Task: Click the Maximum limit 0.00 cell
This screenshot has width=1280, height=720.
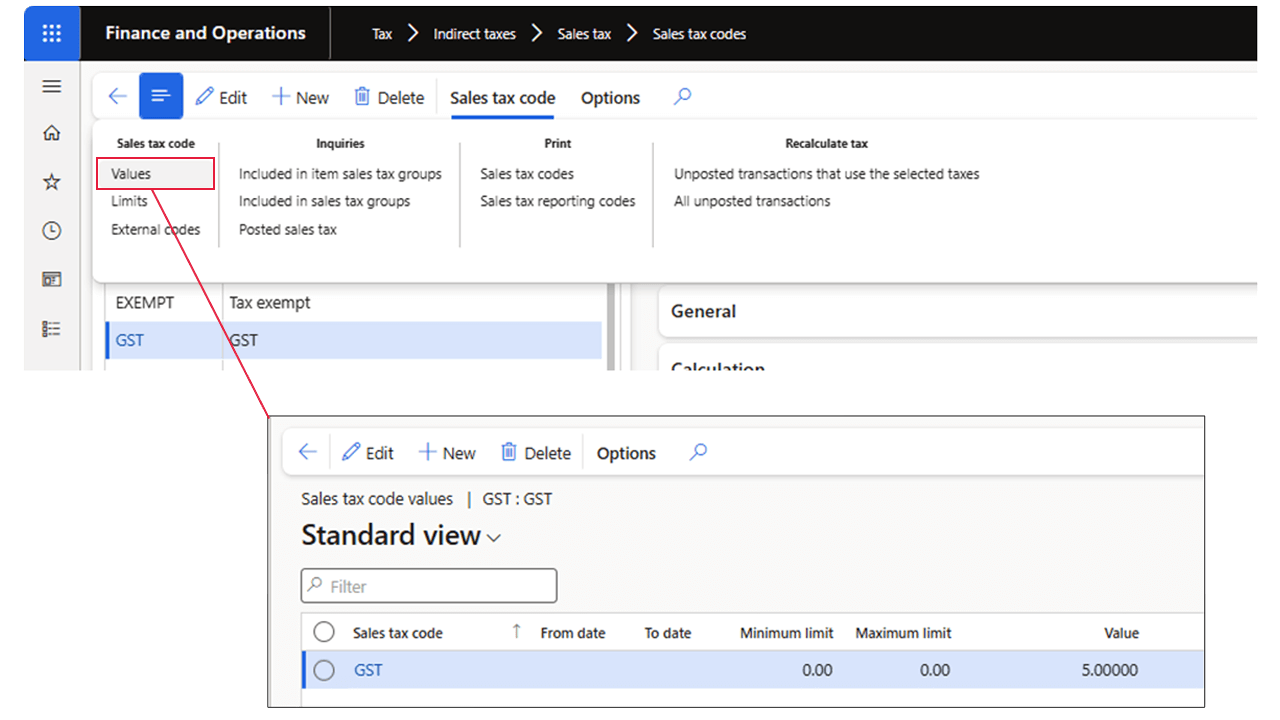Action: 935,670
